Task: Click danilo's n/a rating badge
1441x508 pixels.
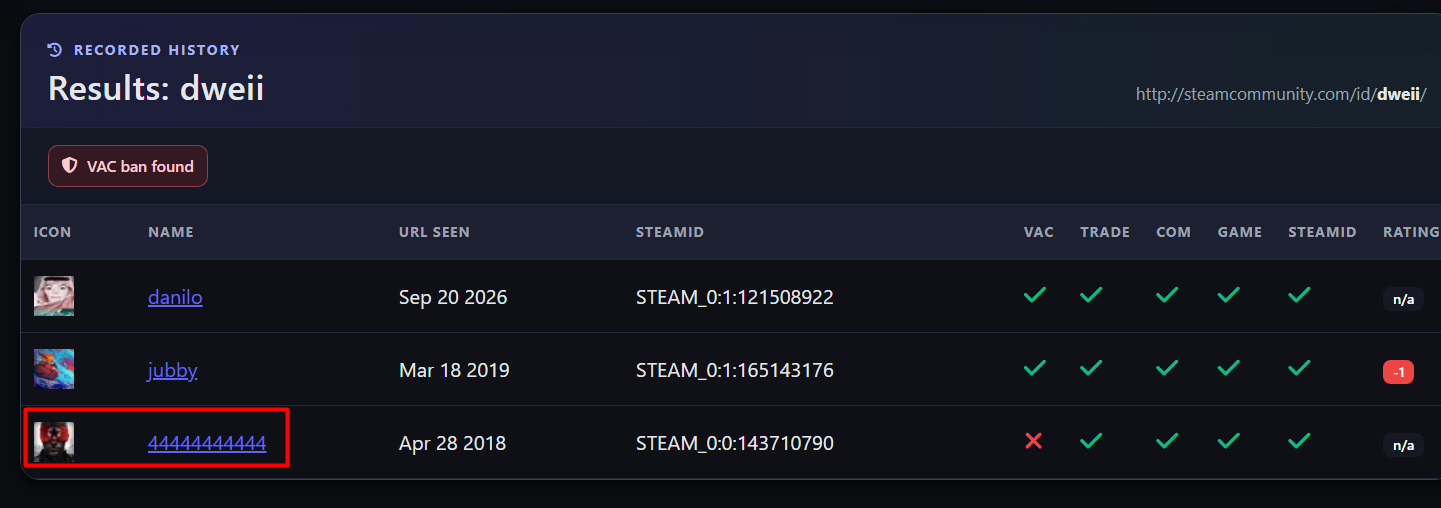Action: 1403,299
